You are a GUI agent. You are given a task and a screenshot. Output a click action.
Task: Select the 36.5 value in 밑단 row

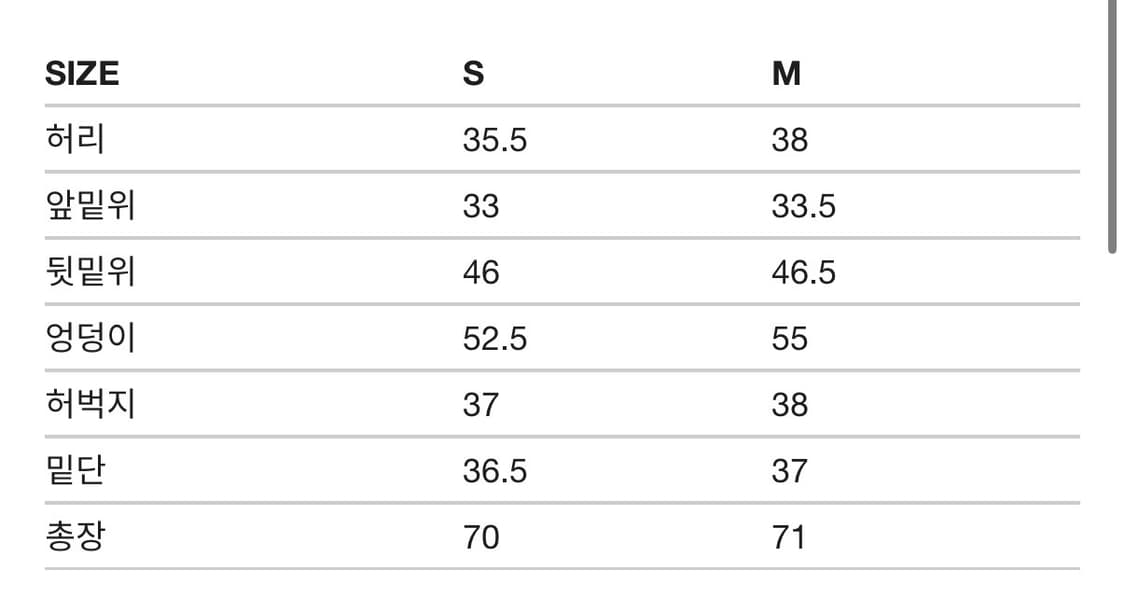click(494, 470)
